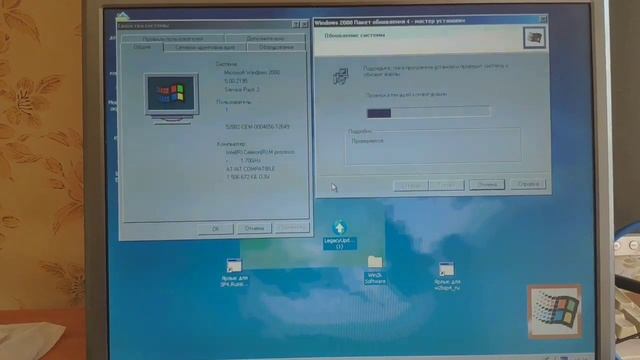Click the OEM product ID number text
Screen dimensions: 640x360
click(x=258, y=127)
